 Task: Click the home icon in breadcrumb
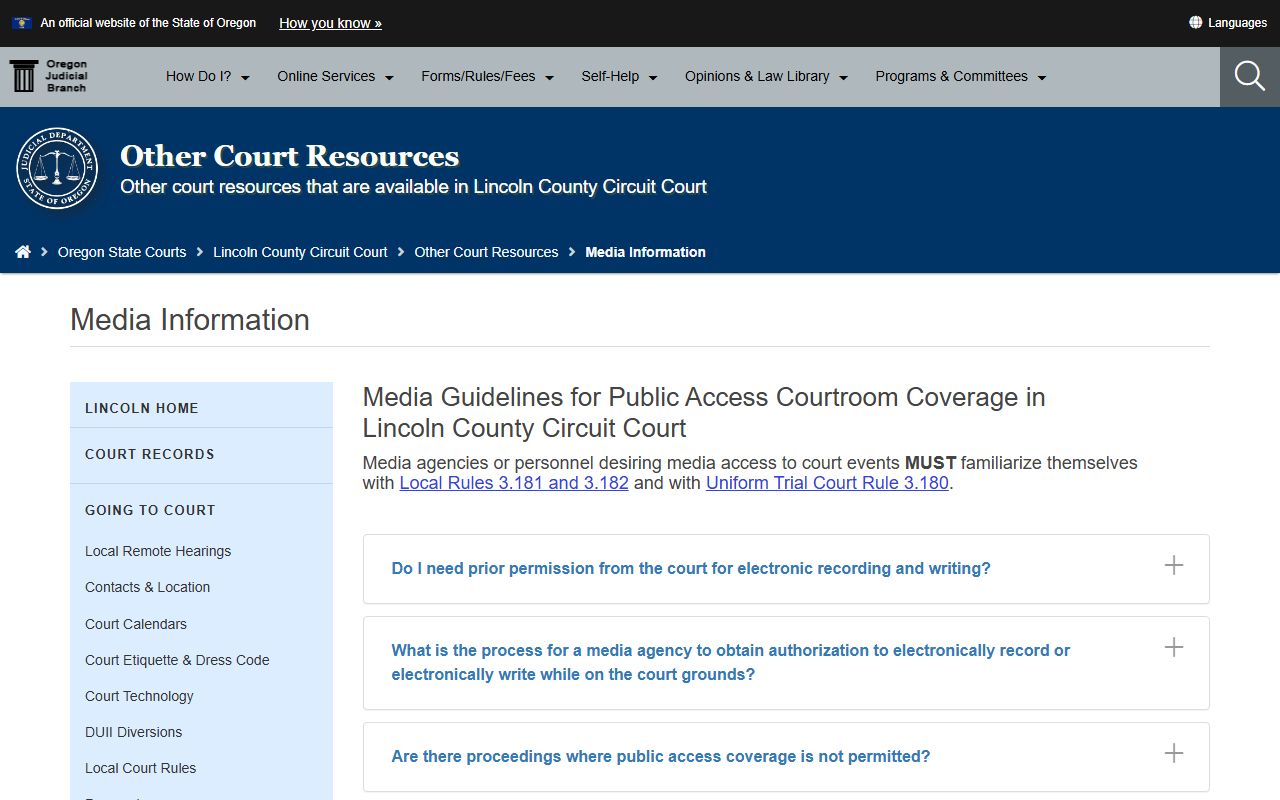[23, 252]
